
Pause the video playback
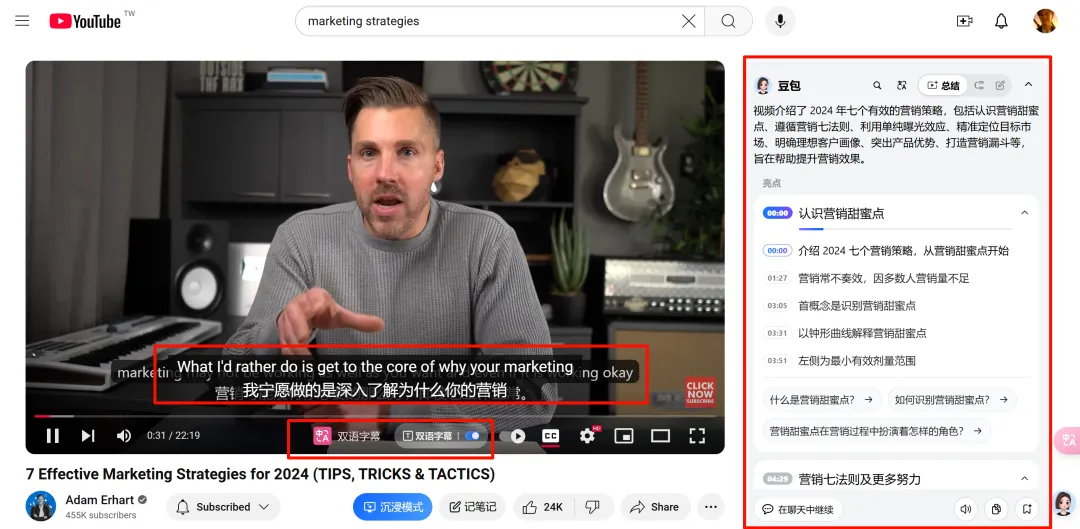(x=52, y=436)
